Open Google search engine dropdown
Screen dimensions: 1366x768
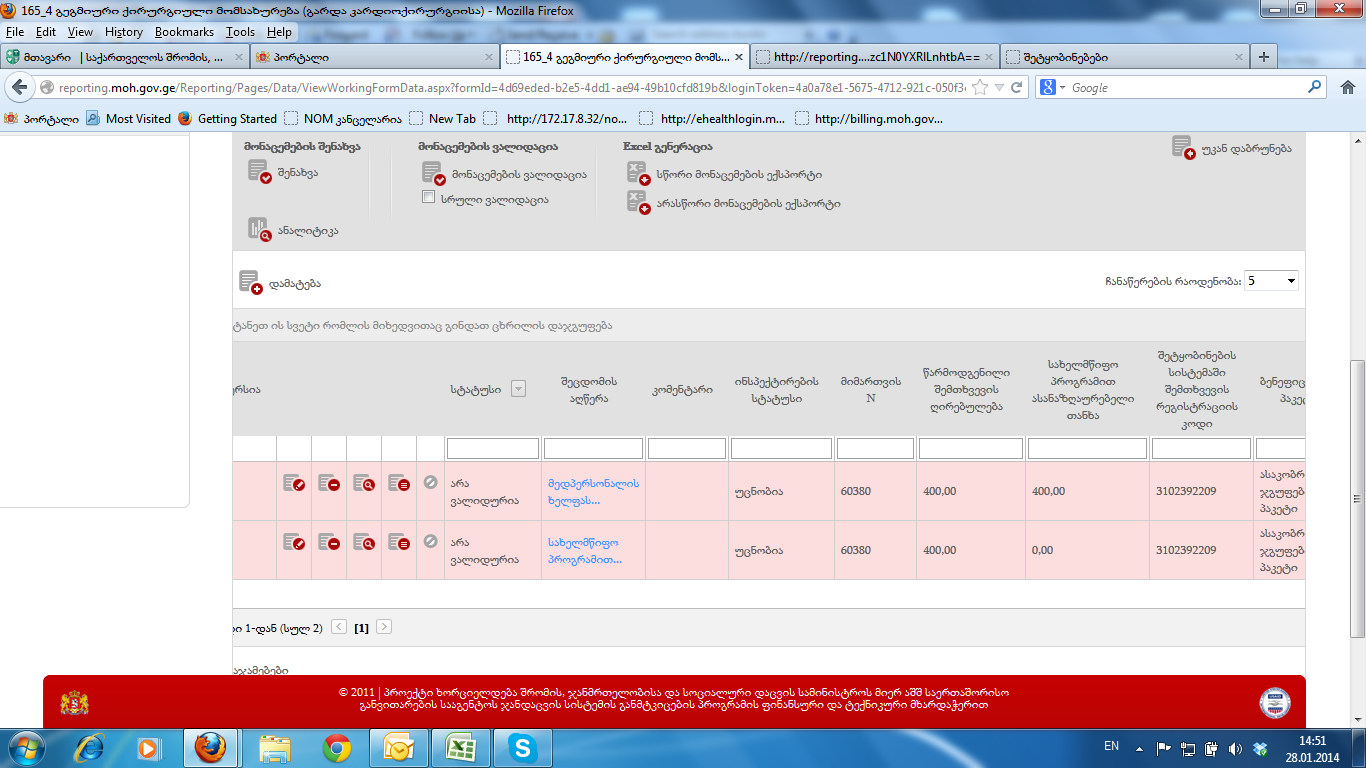click(x=1054, y=88)
